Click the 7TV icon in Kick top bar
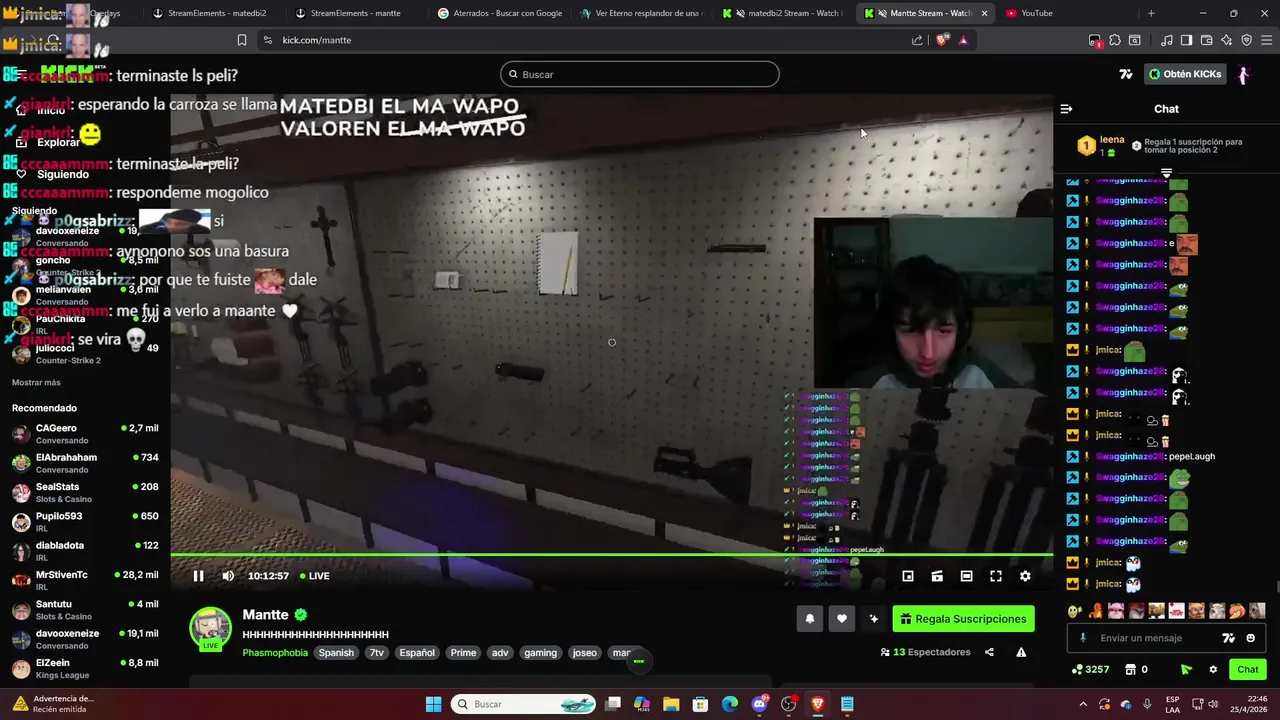 1125,74
